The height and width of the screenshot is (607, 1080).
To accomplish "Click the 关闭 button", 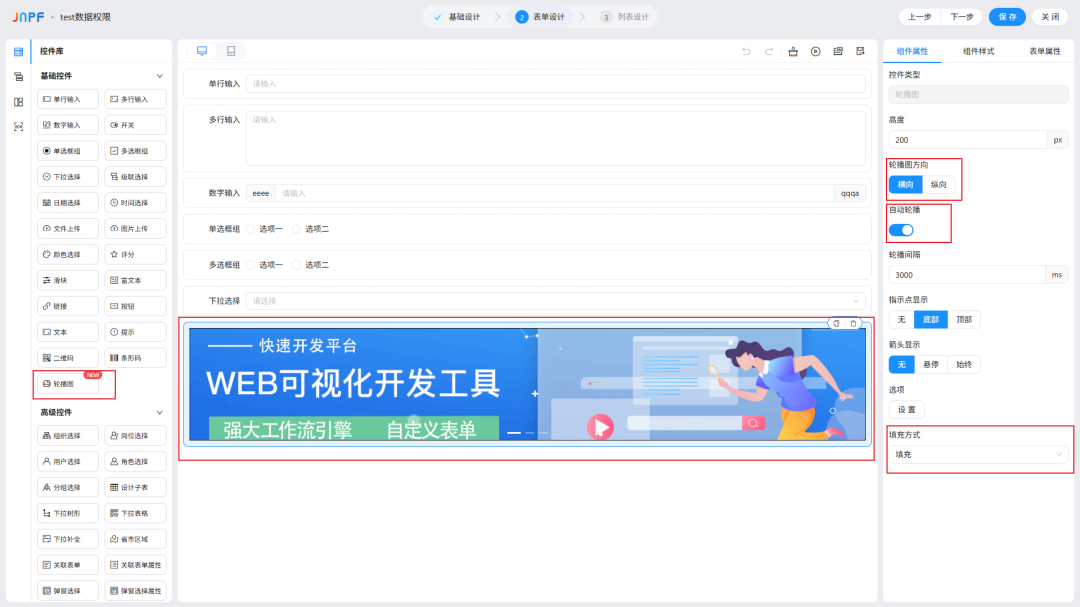I will pyautogui.click(x=1050, y=17).
